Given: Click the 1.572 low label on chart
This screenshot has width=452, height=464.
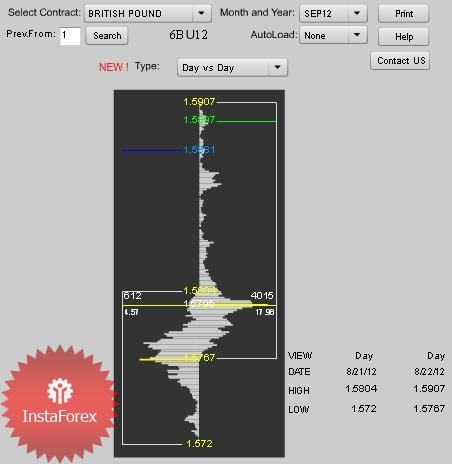Looking at the screenshot, I should [199, 443].
